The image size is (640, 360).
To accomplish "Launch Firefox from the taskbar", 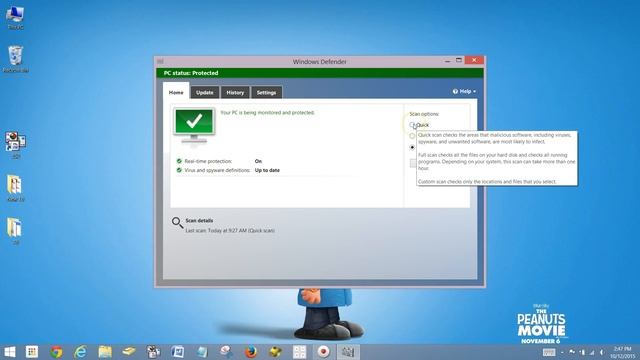I will [251, 352].
